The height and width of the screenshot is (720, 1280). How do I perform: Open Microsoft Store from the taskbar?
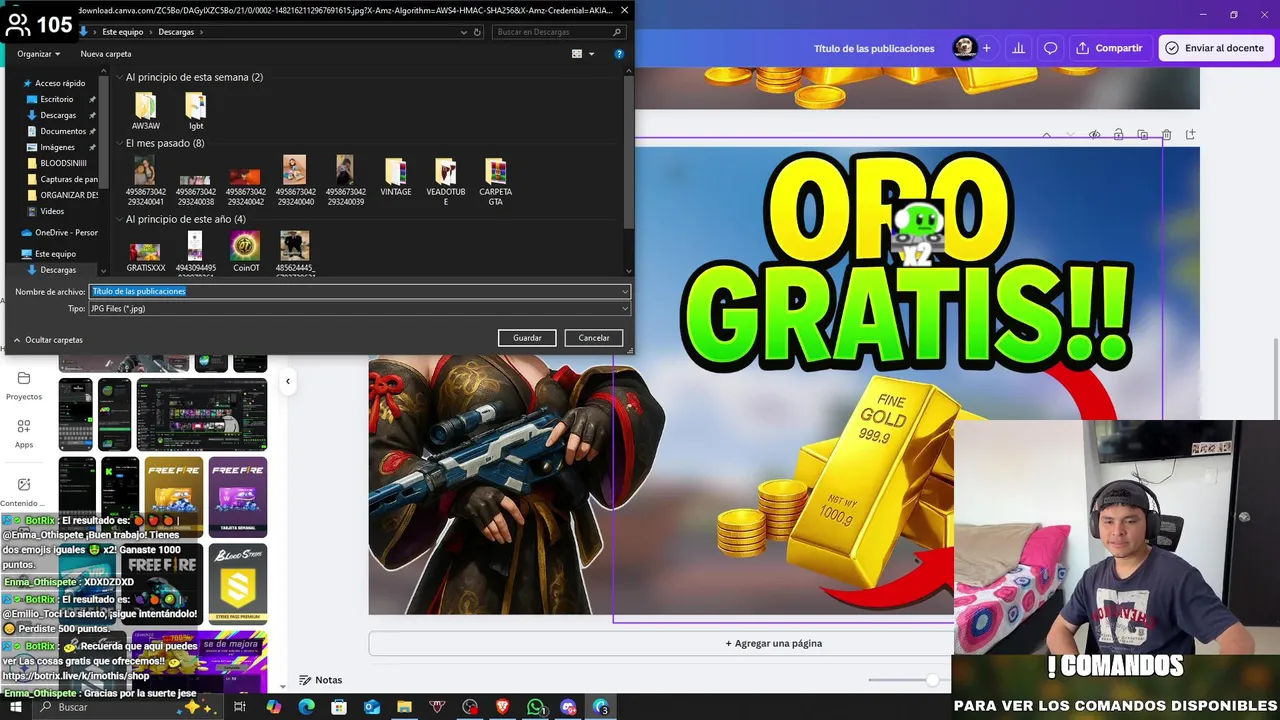point(339,707)
